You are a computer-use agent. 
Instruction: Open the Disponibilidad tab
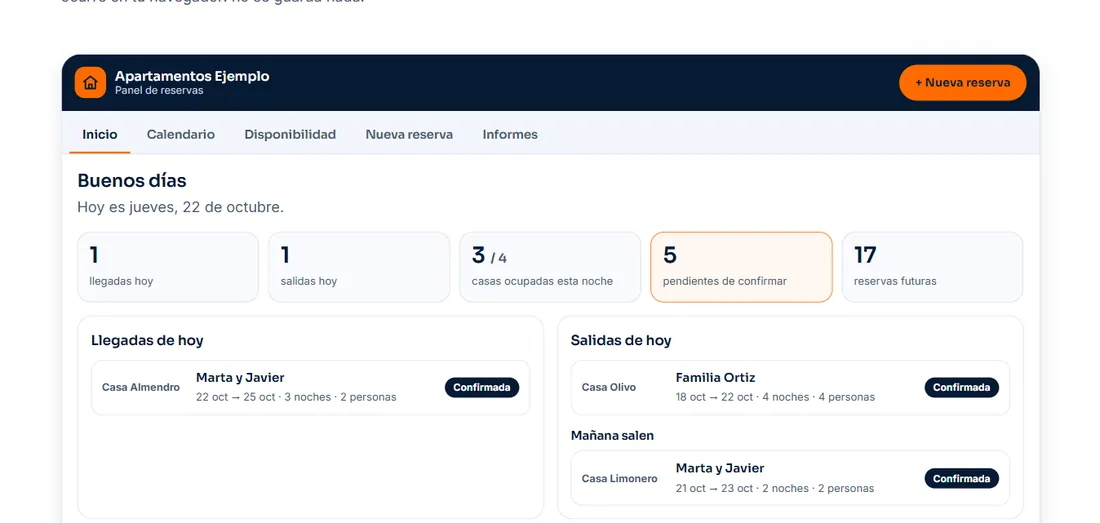[x=290, y=135]
